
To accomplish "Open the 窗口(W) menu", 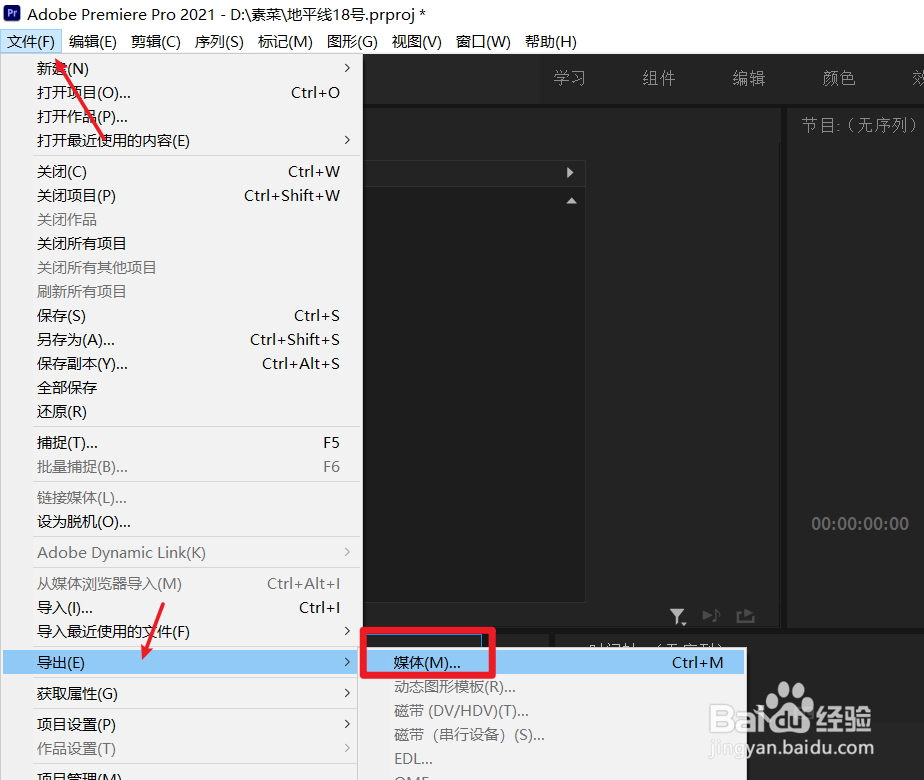I will 483,42.
